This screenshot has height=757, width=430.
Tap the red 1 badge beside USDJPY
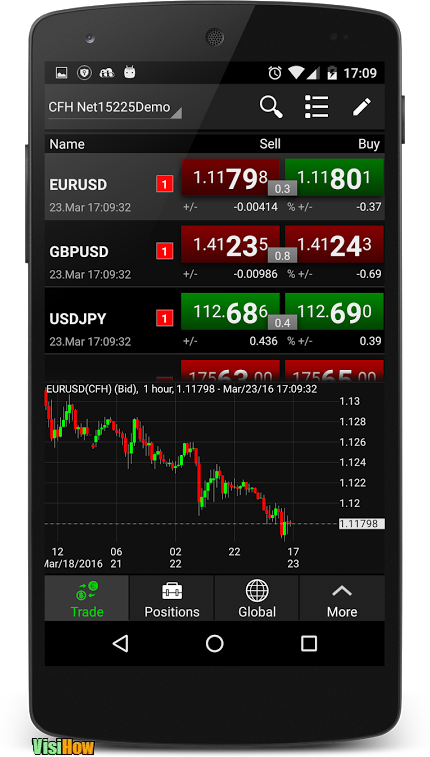tap(165, 318)
